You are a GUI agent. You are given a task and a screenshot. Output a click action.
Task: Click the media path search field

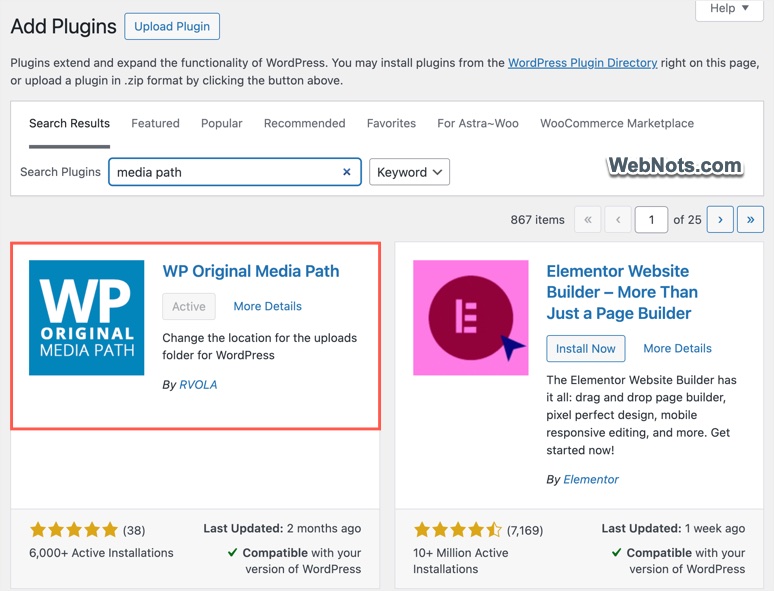(x=235, y=172)
